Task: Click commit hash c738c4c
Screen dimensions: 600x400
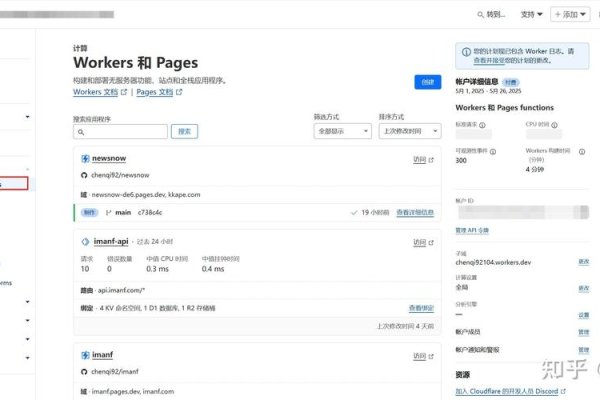Action: point(150,212)
